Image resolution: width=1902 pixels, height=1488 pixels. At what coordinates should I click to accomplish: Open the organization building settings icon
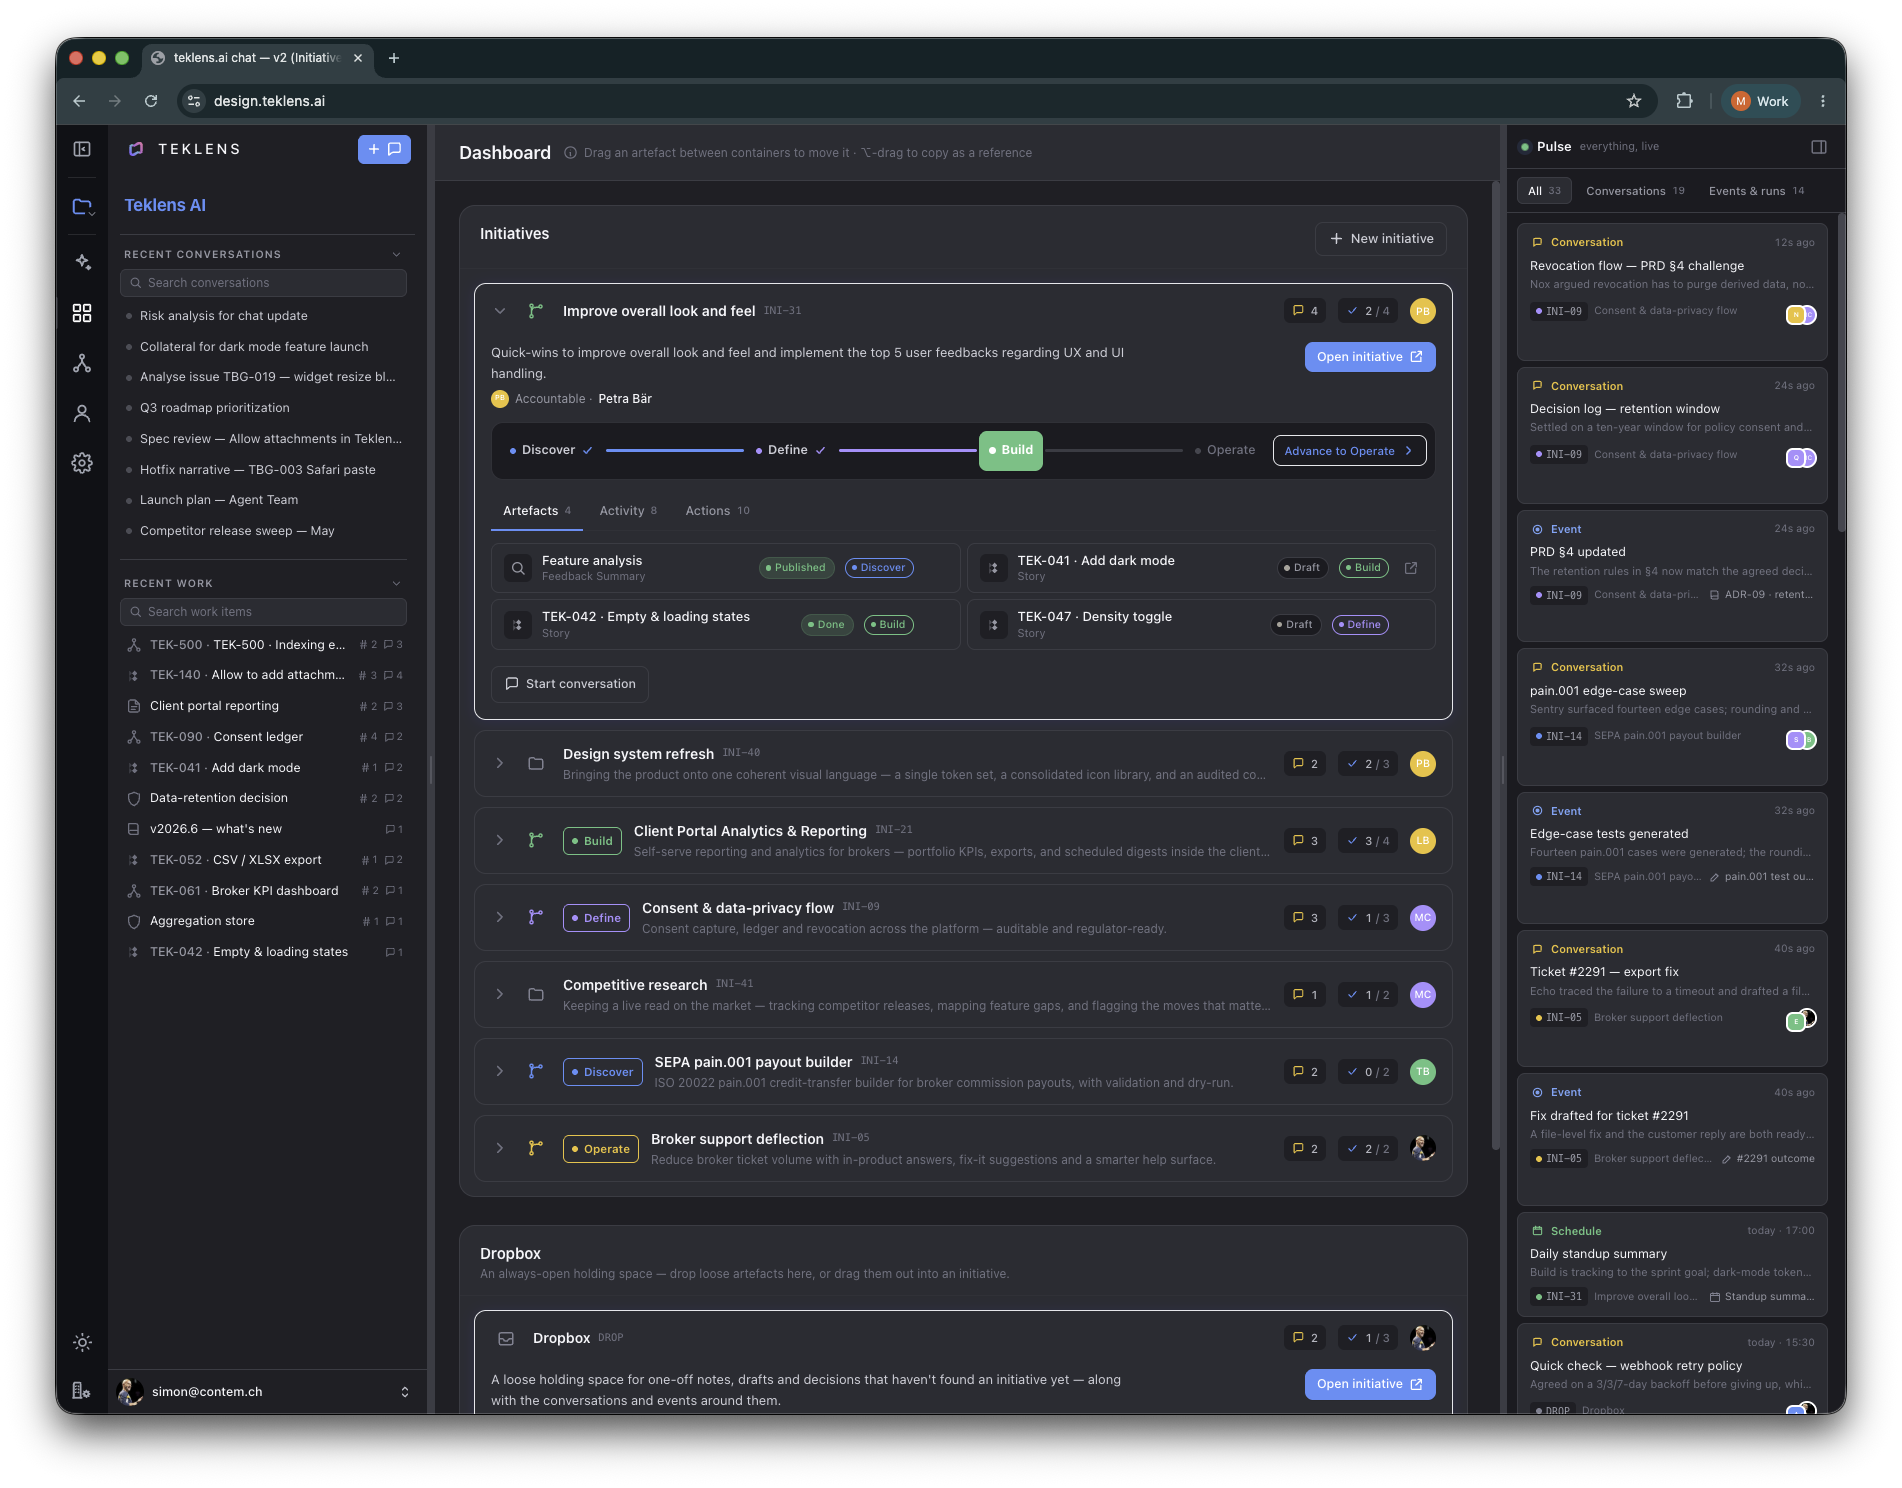(x=82, y=1391)
